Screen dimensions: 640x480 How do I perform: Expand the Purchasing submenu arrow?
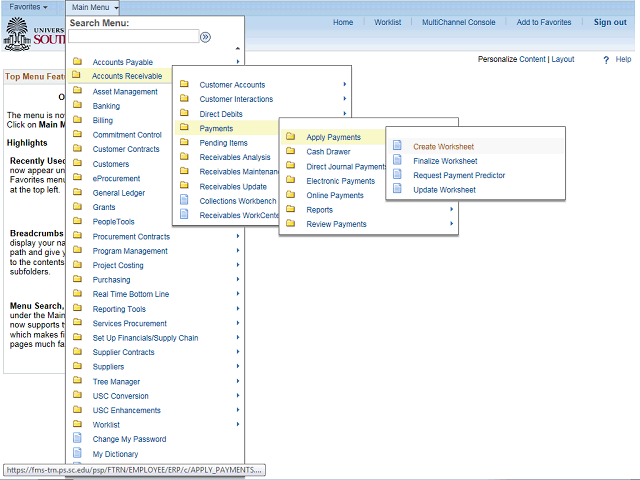[x=238, y=280]
